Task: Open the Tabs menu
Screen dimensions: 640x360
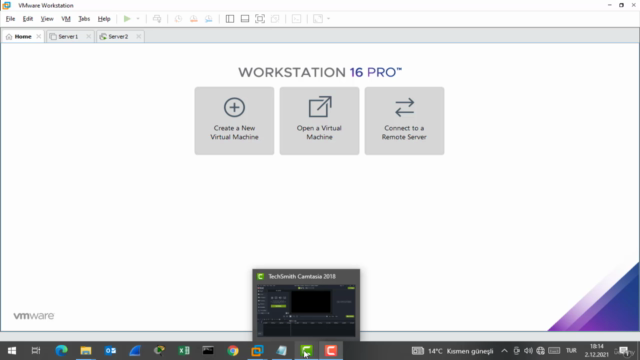Action: point(84,19)
